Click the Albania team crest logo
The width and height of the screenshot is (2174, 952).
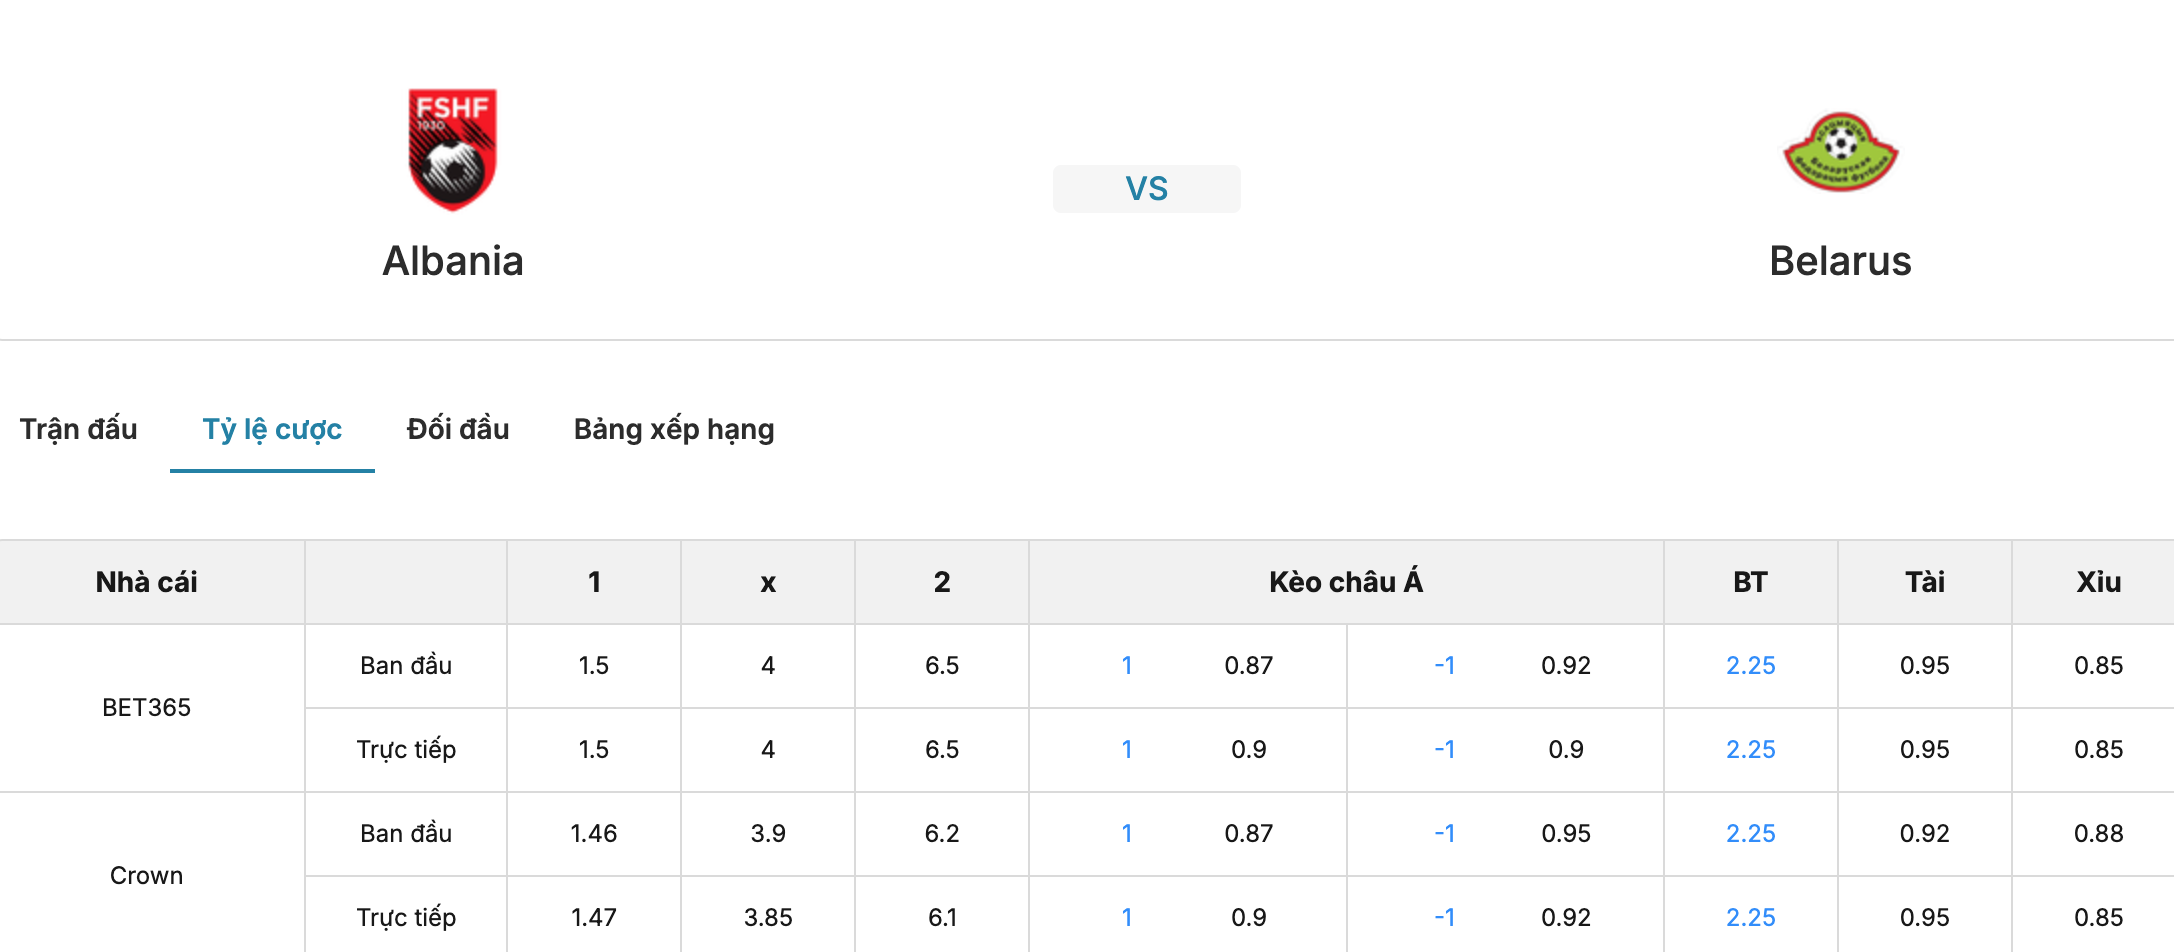click(452, 150)
